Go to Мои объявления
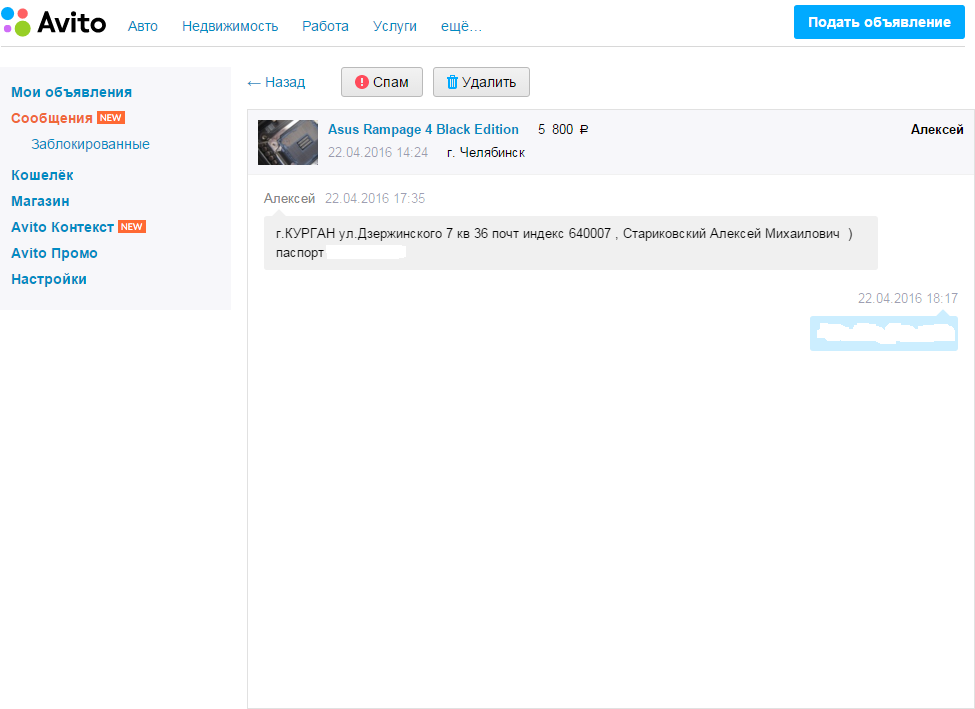The image size is (975, 709). coord(72,92)
